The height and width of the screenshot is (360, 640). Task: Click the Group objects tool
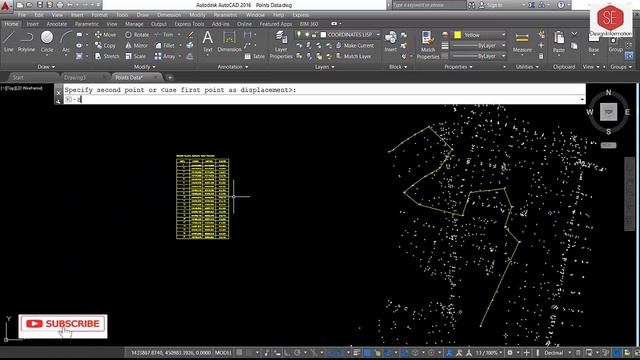[616, 44]
